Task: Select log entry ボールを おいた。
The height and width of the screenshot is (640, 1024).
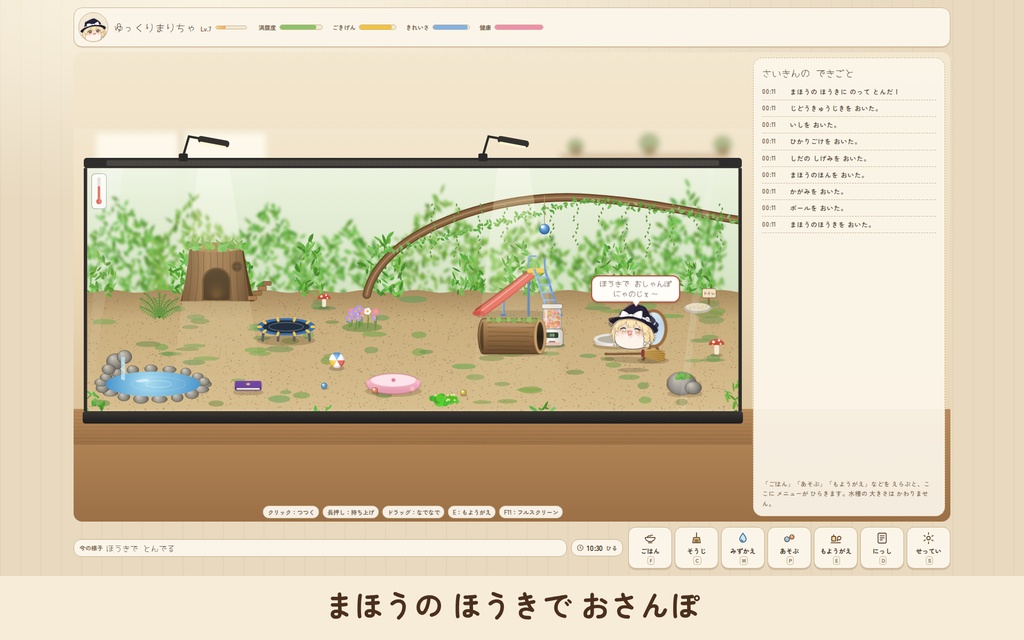Action: [x=848, y=208]
